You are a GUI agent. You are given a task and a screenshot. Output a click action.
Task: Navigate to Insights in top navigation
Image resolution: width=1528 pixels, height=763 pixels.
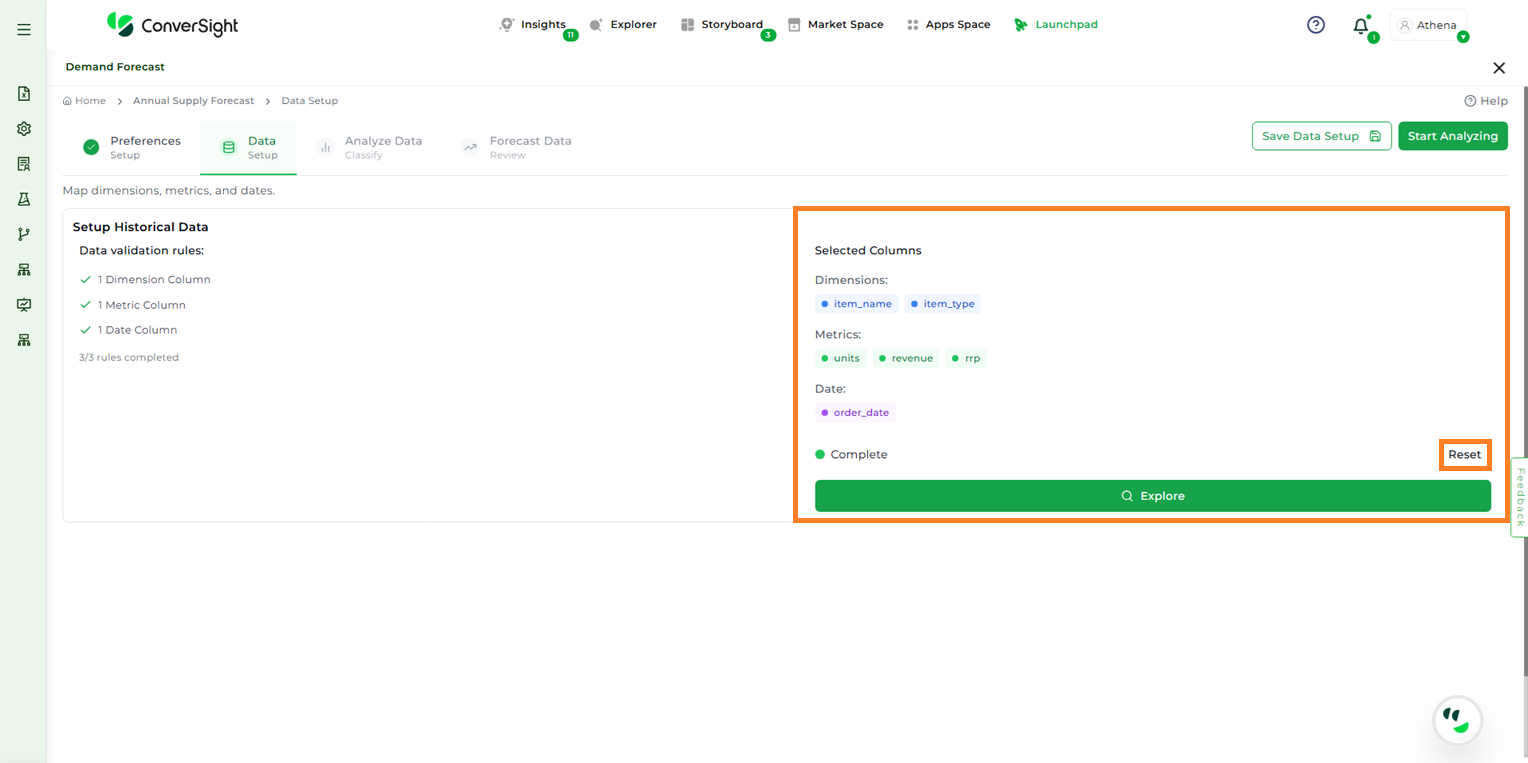click(533, 25)
